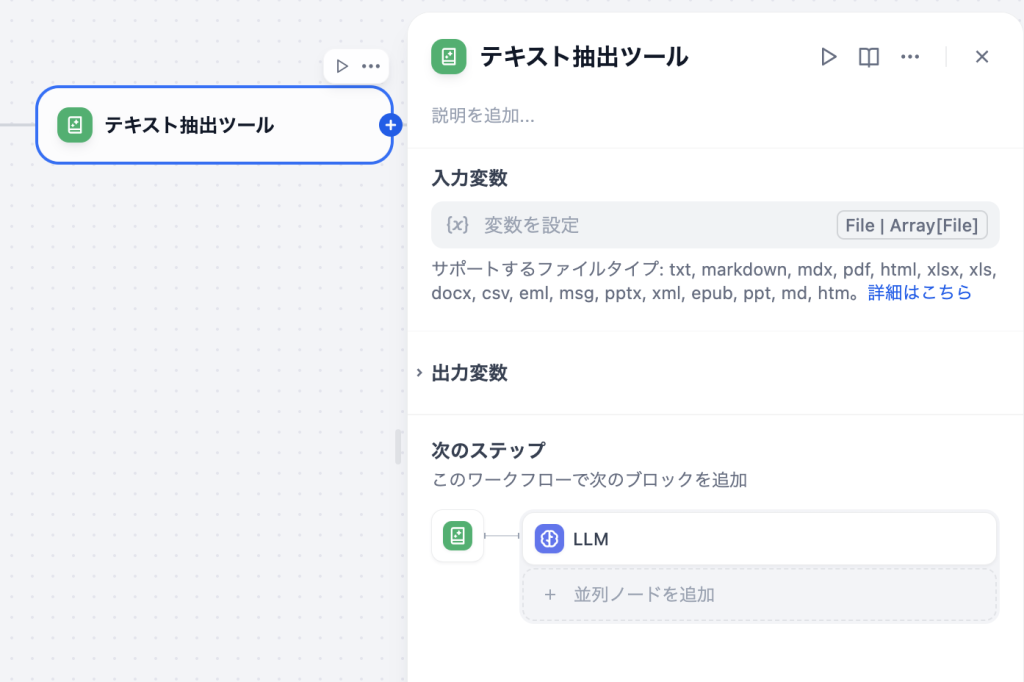Viewport: 1024px width, 682px height.
Task: Click the File | Array[File] type badge
Action: (x=912, y=225)
